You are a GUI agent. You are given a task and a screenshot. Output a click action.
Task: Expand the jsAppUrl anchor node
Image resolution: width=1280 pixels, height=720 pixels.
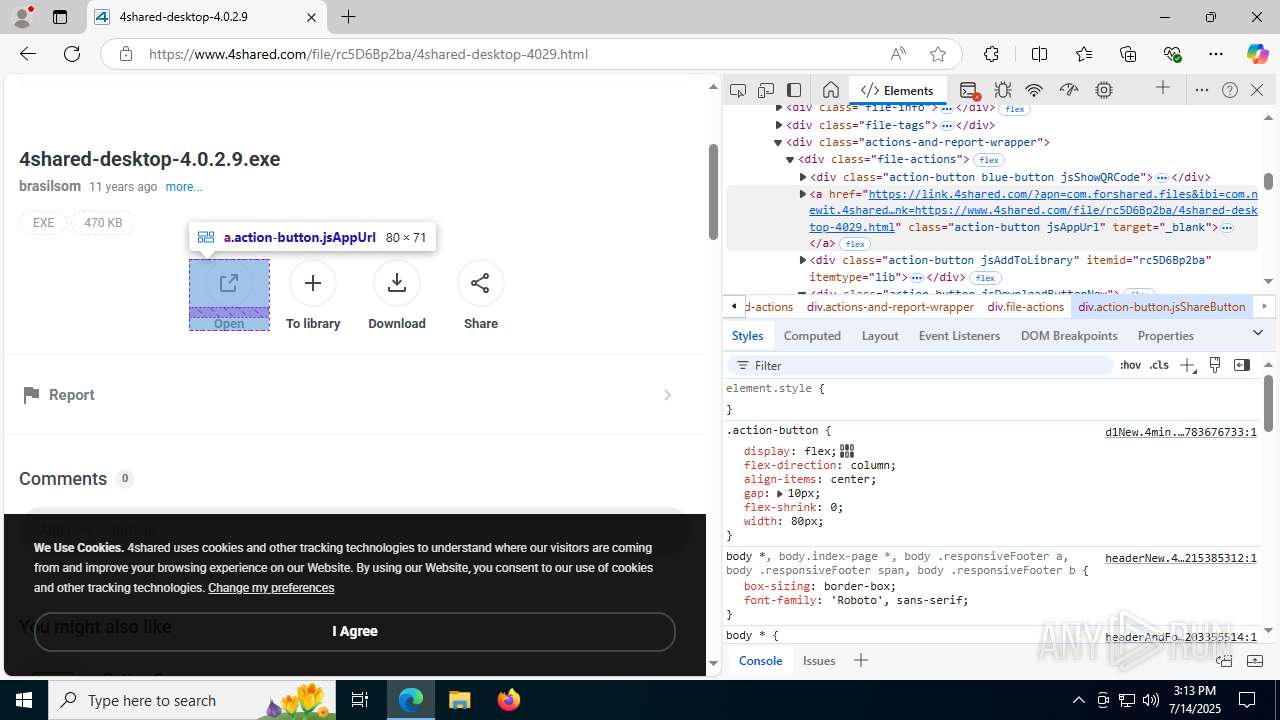pyautogui.click(x=803, y=194)
